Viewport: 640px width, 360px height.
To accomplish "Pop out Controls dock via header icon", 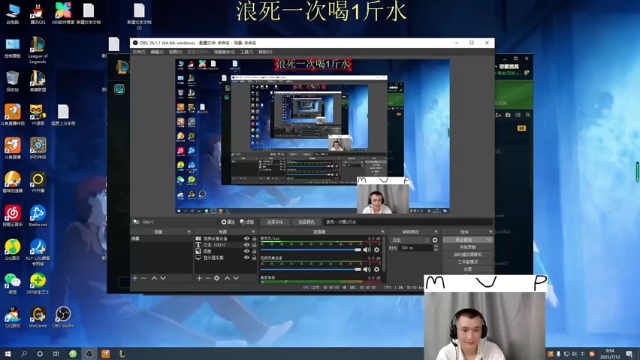I will coord(490,231).
